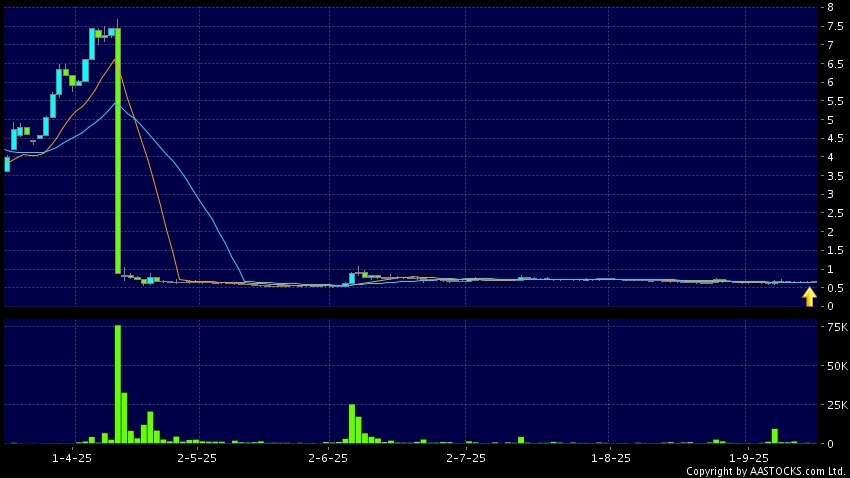Image resolution: width=850 pixels, height=478 pixels.
Task: Click the "3.5" price axis label
Action: [x=835, y=176]
